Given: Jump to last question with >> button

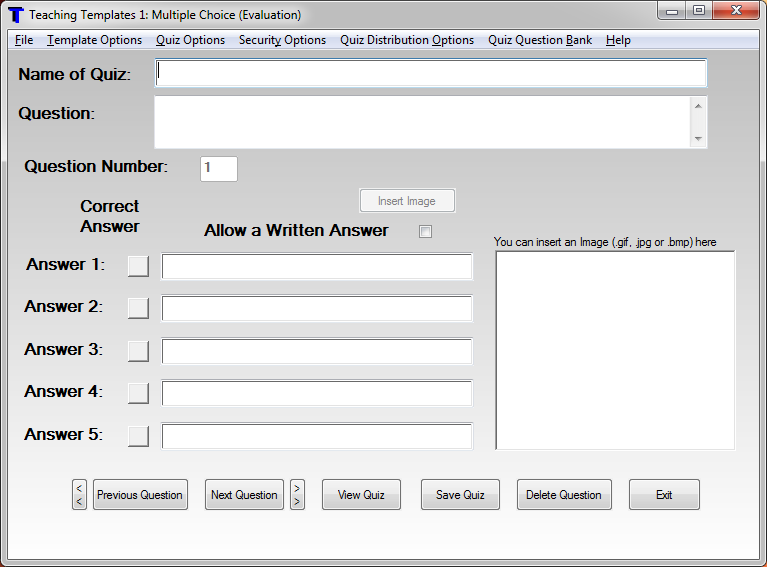Looking at the screenshot, I should [x=297, y=495].
